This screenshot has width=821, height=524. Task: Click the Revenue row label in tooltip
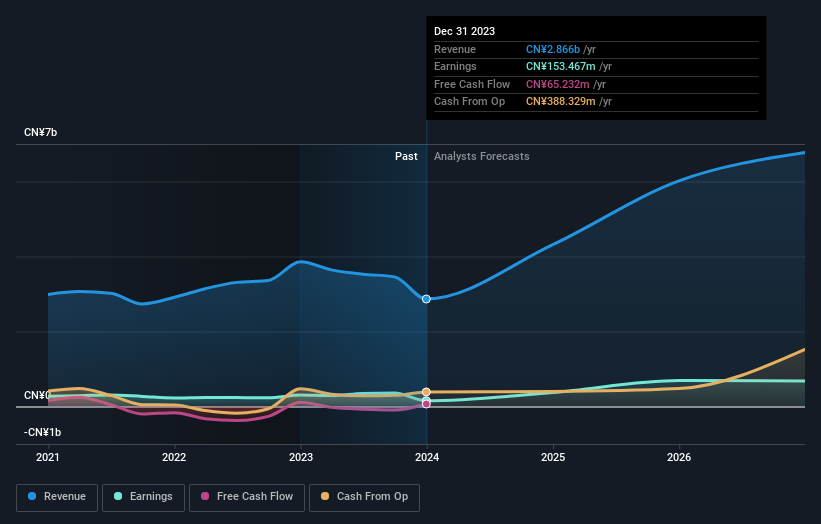click(x=455, y=49)
